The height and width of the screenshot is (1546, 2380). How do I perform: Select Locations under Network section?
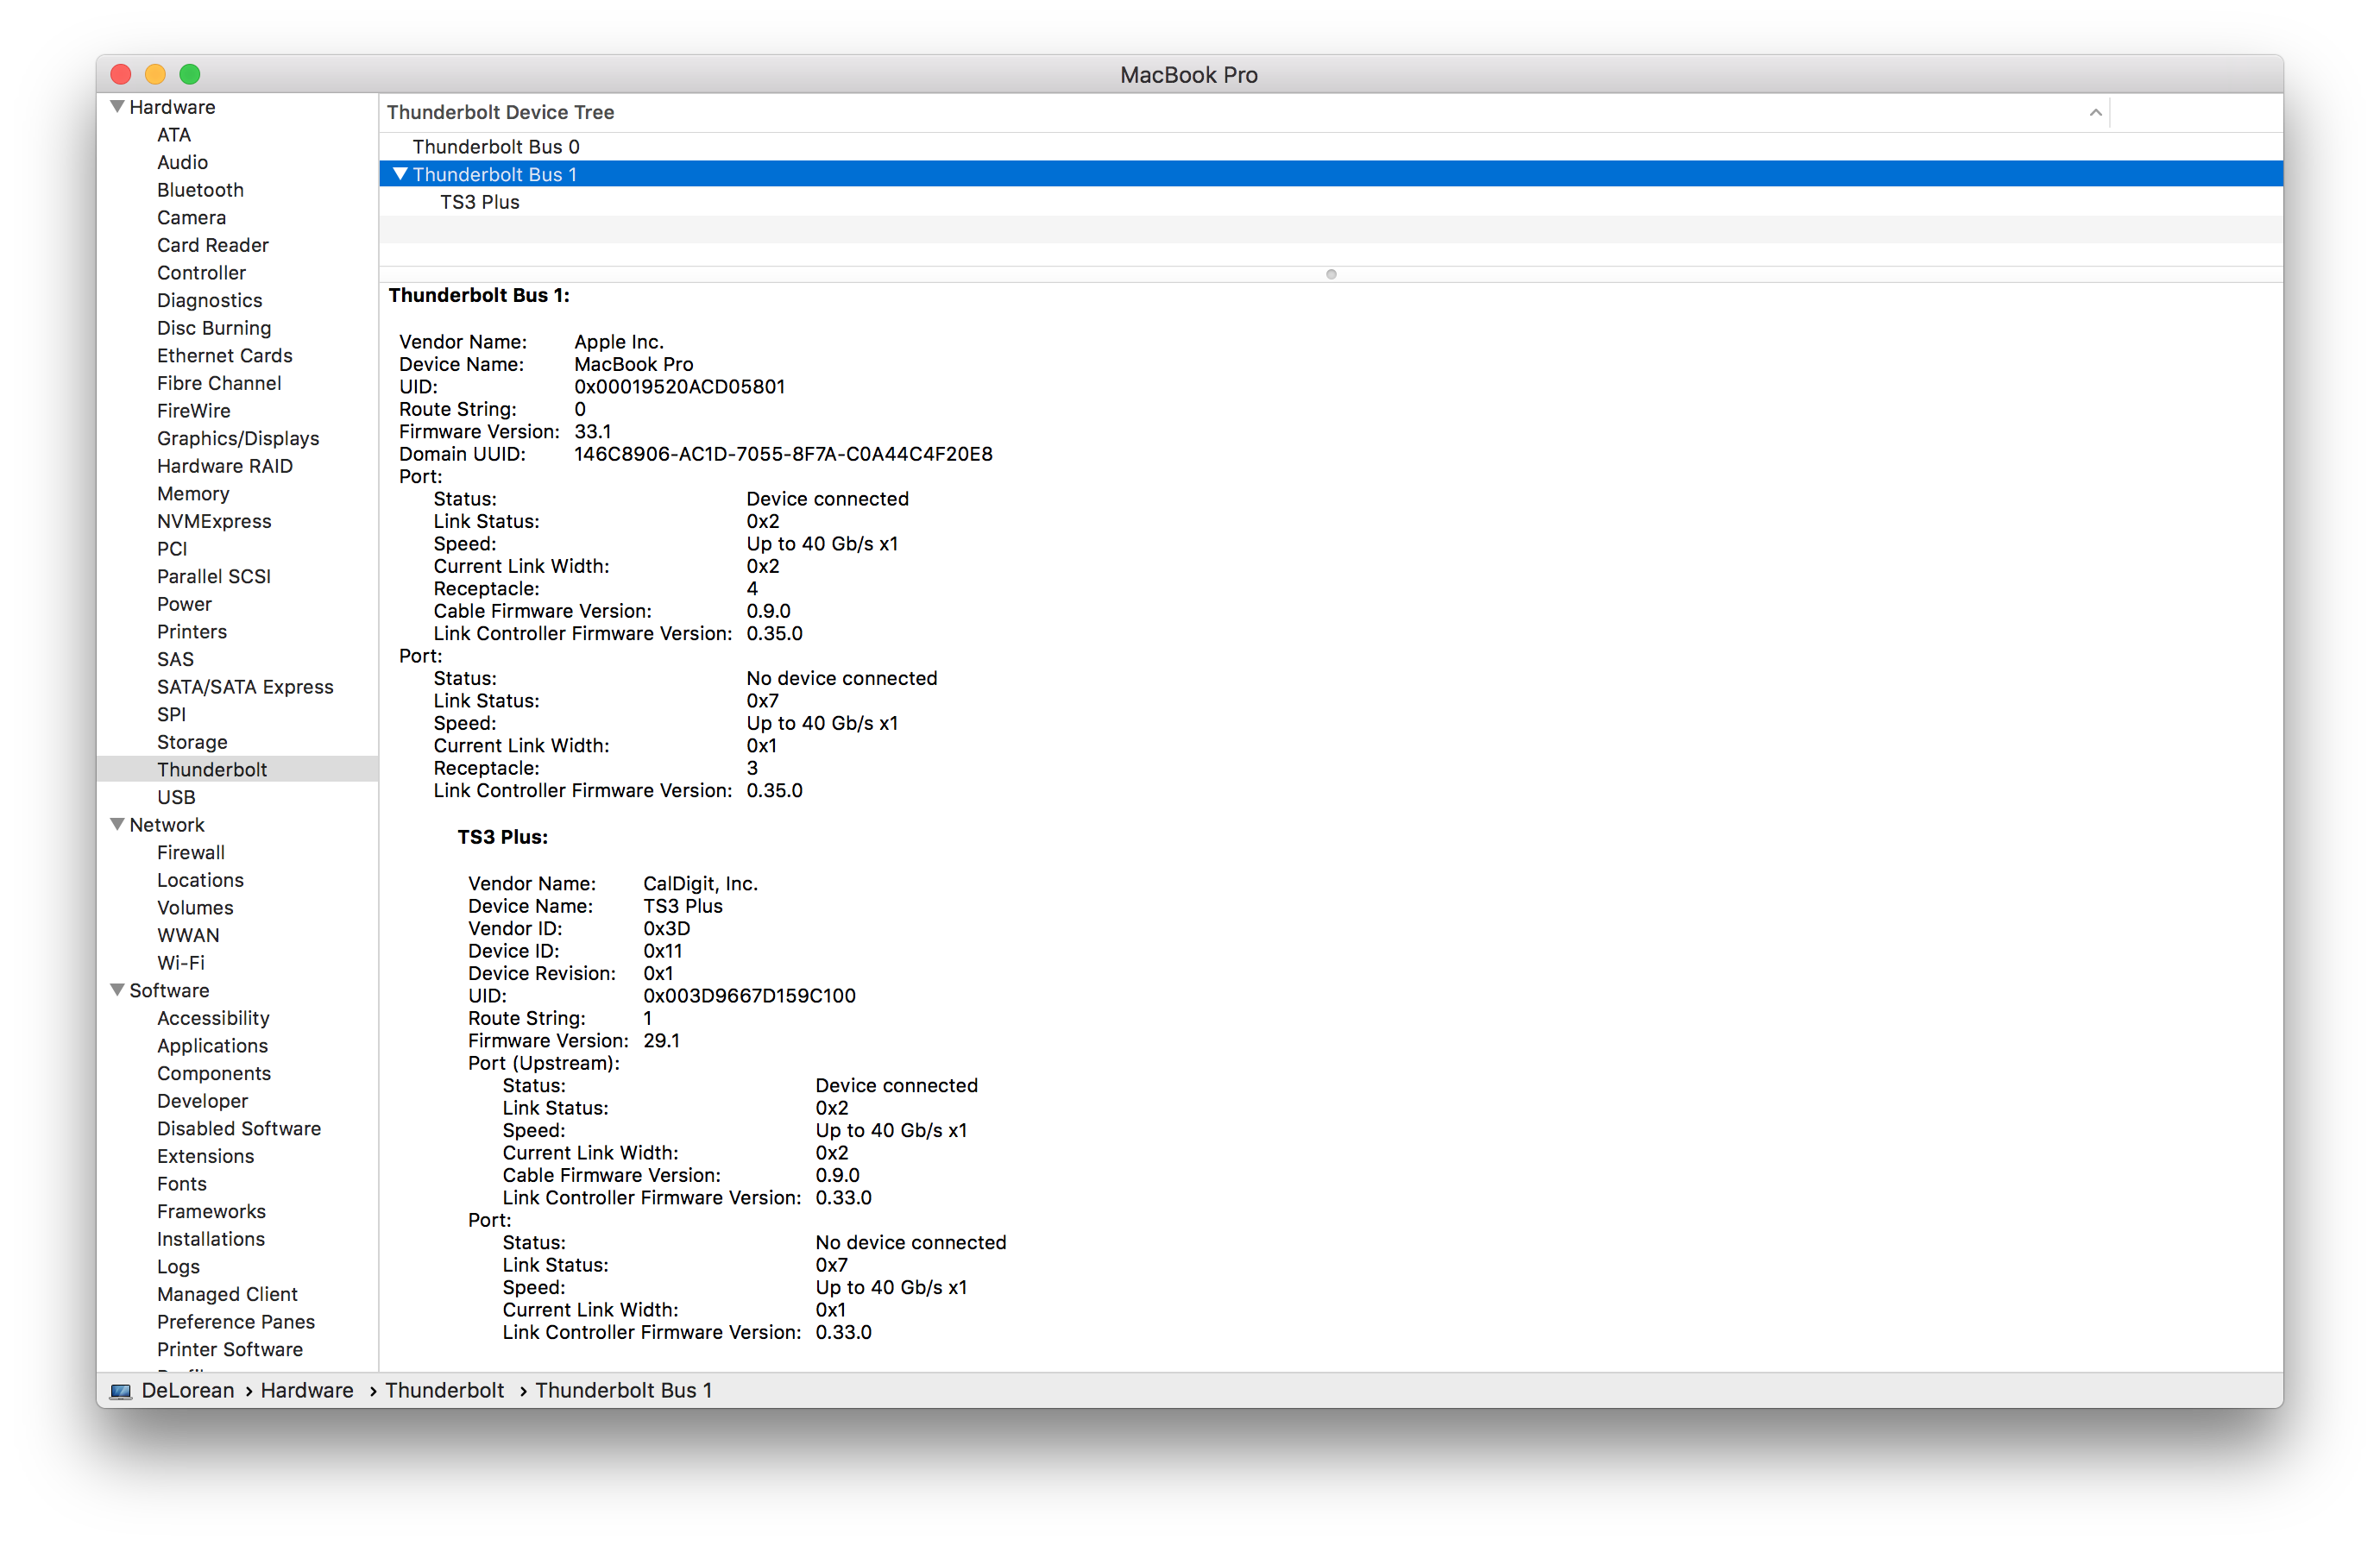[196, 880]
